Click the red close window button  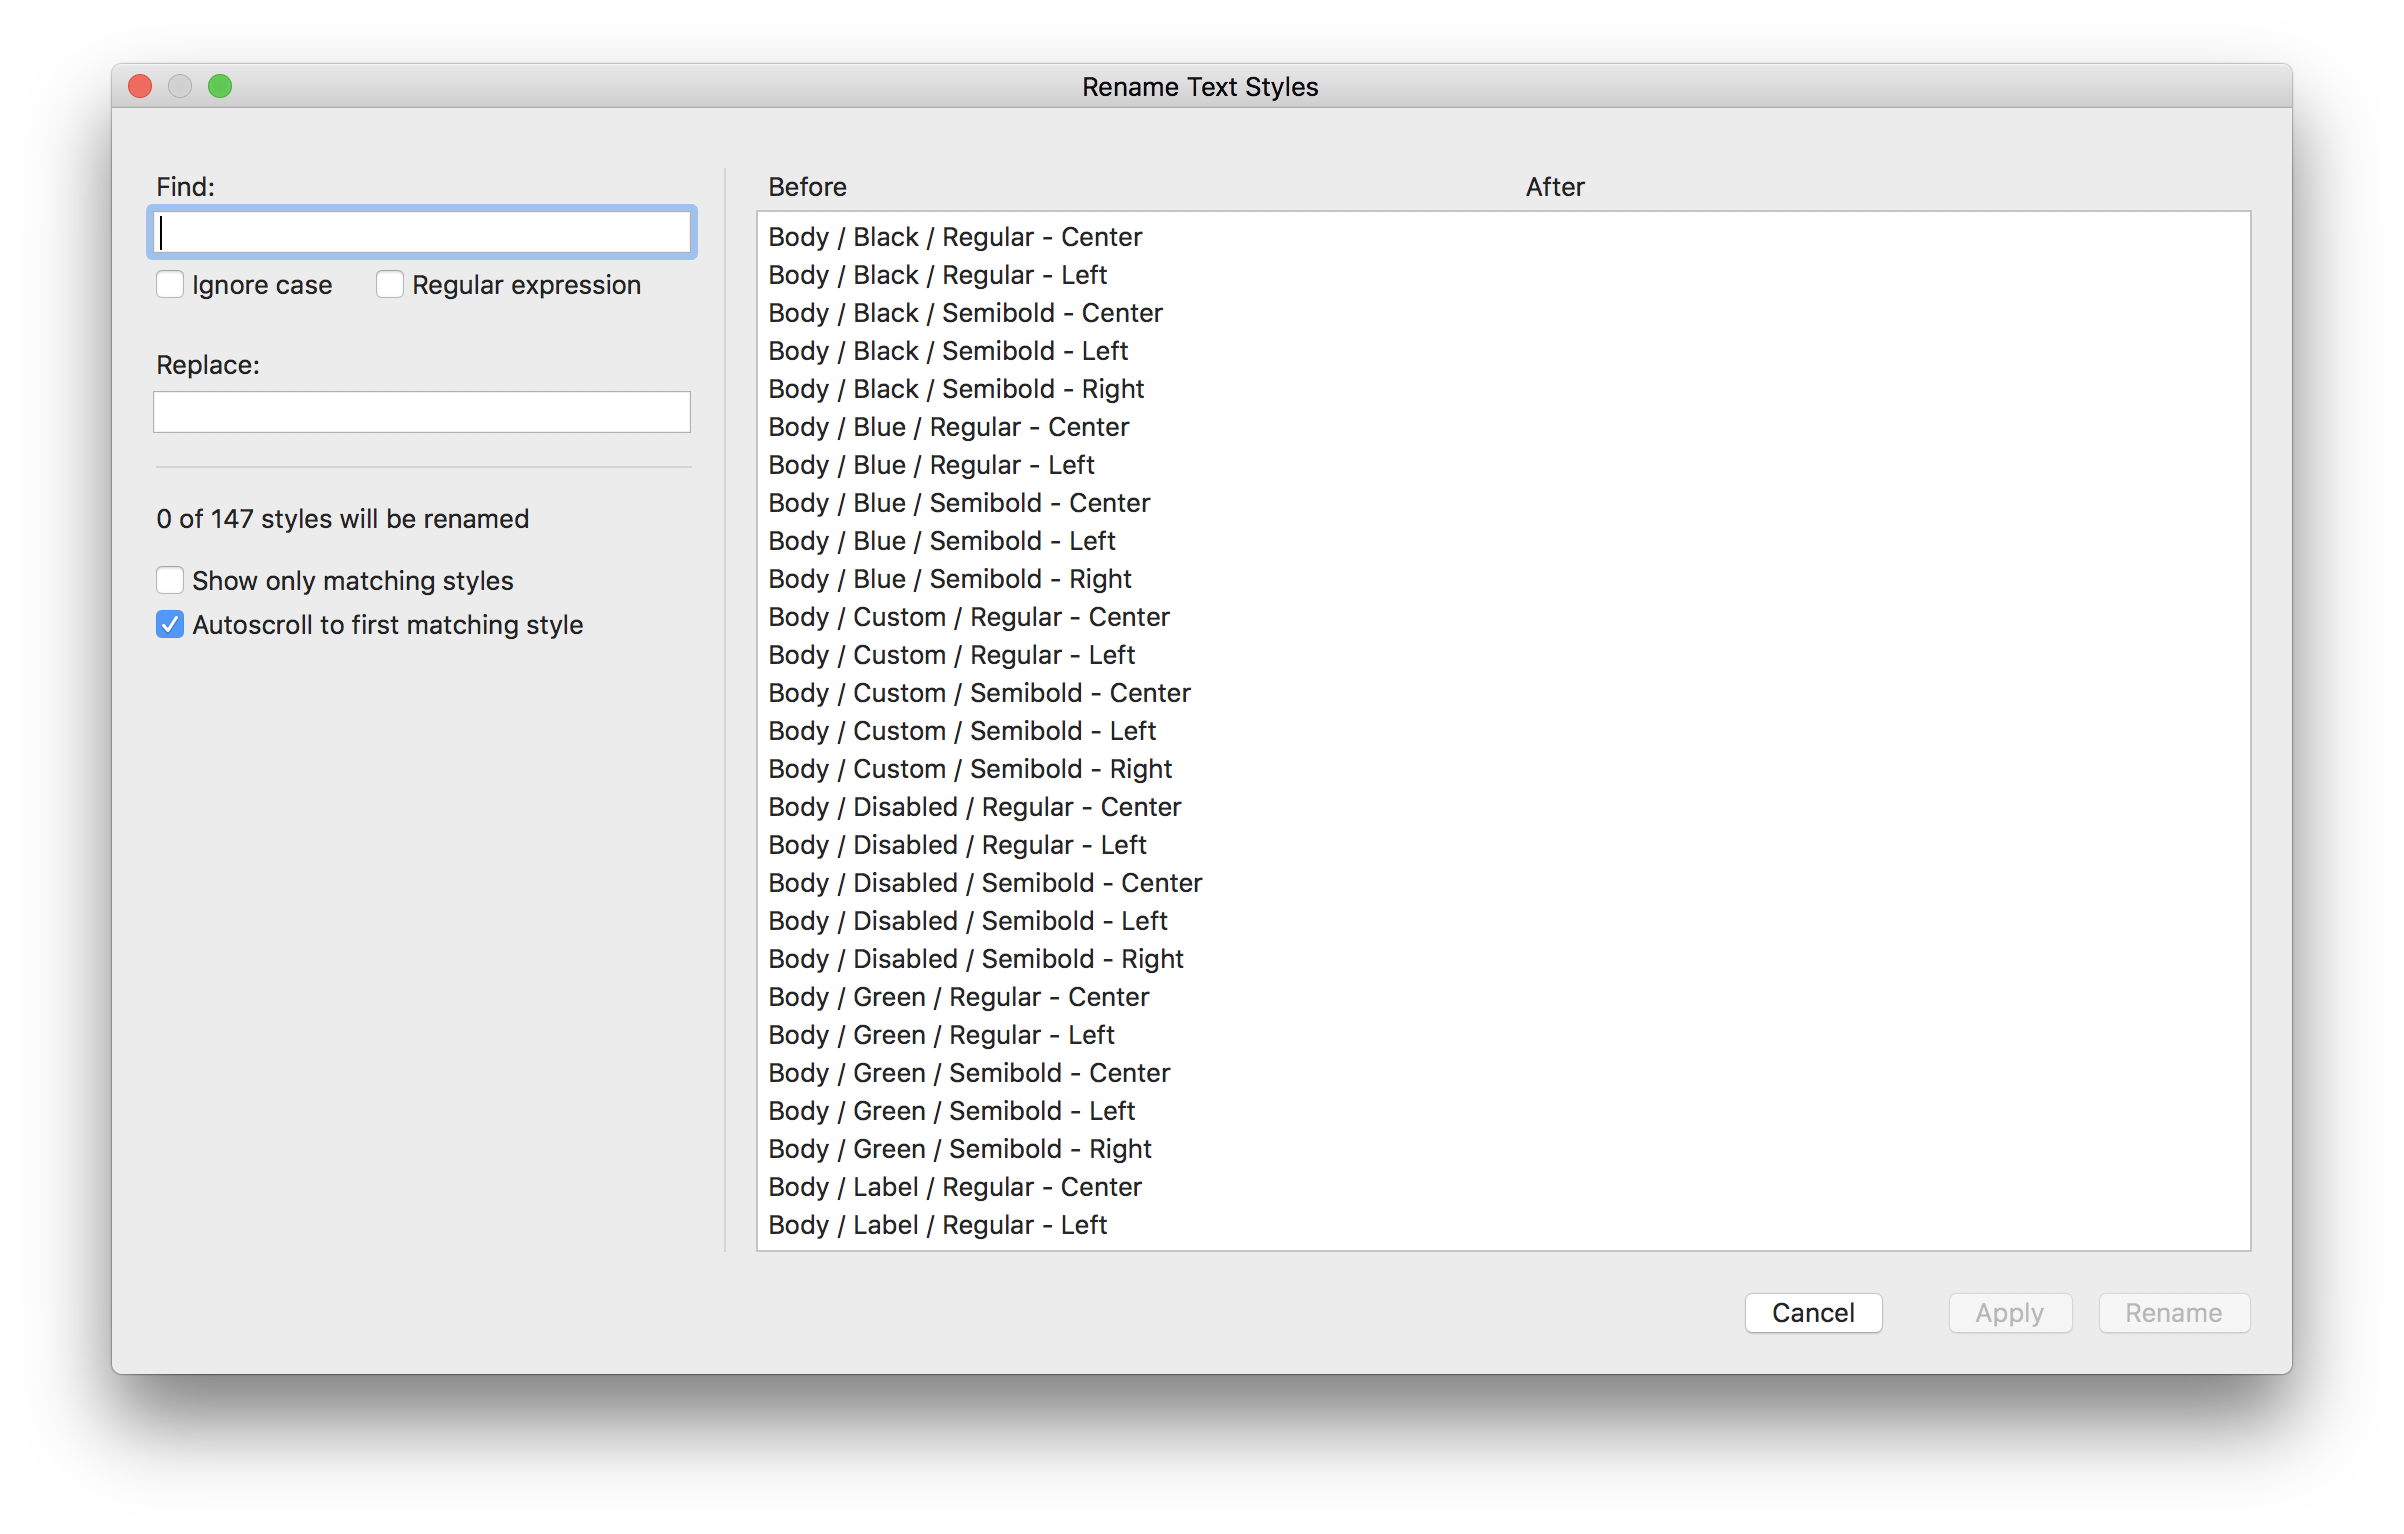pyautogui.click(x=140, y=87)
